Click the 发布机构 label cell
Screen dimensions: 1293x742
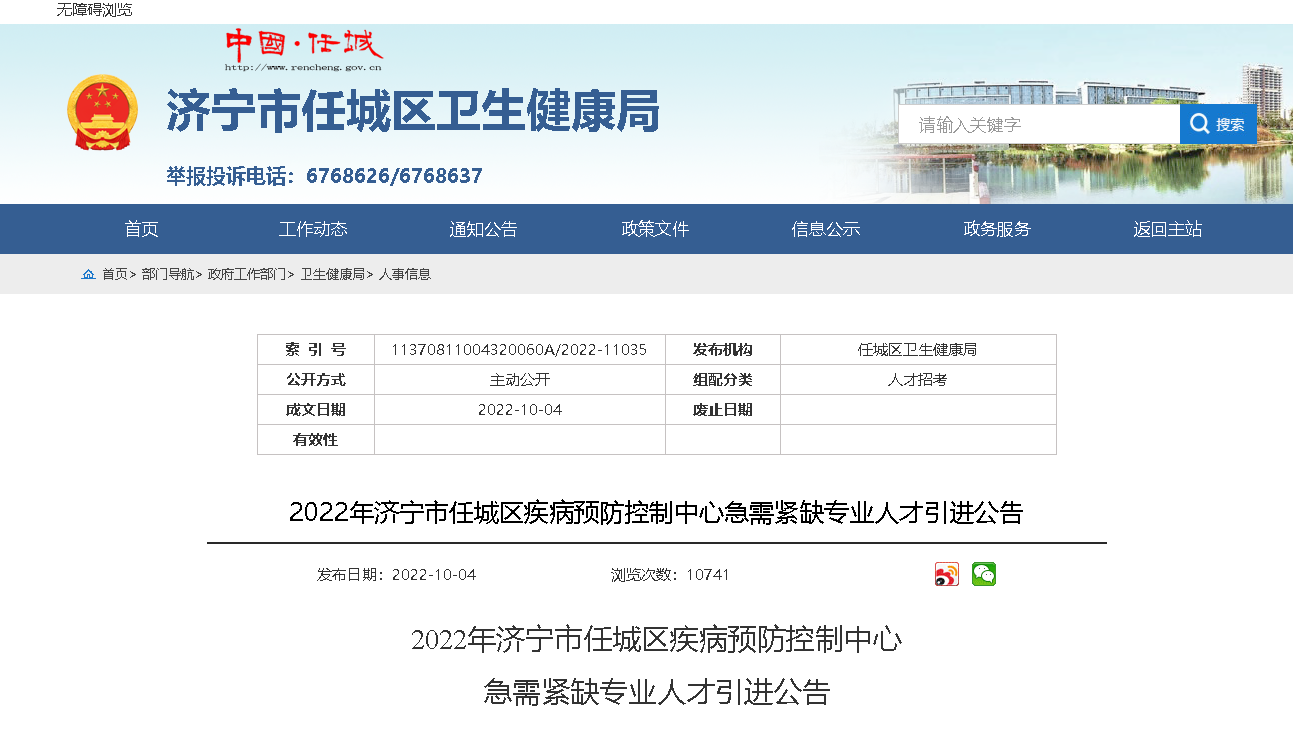click(x=723, y=350)
